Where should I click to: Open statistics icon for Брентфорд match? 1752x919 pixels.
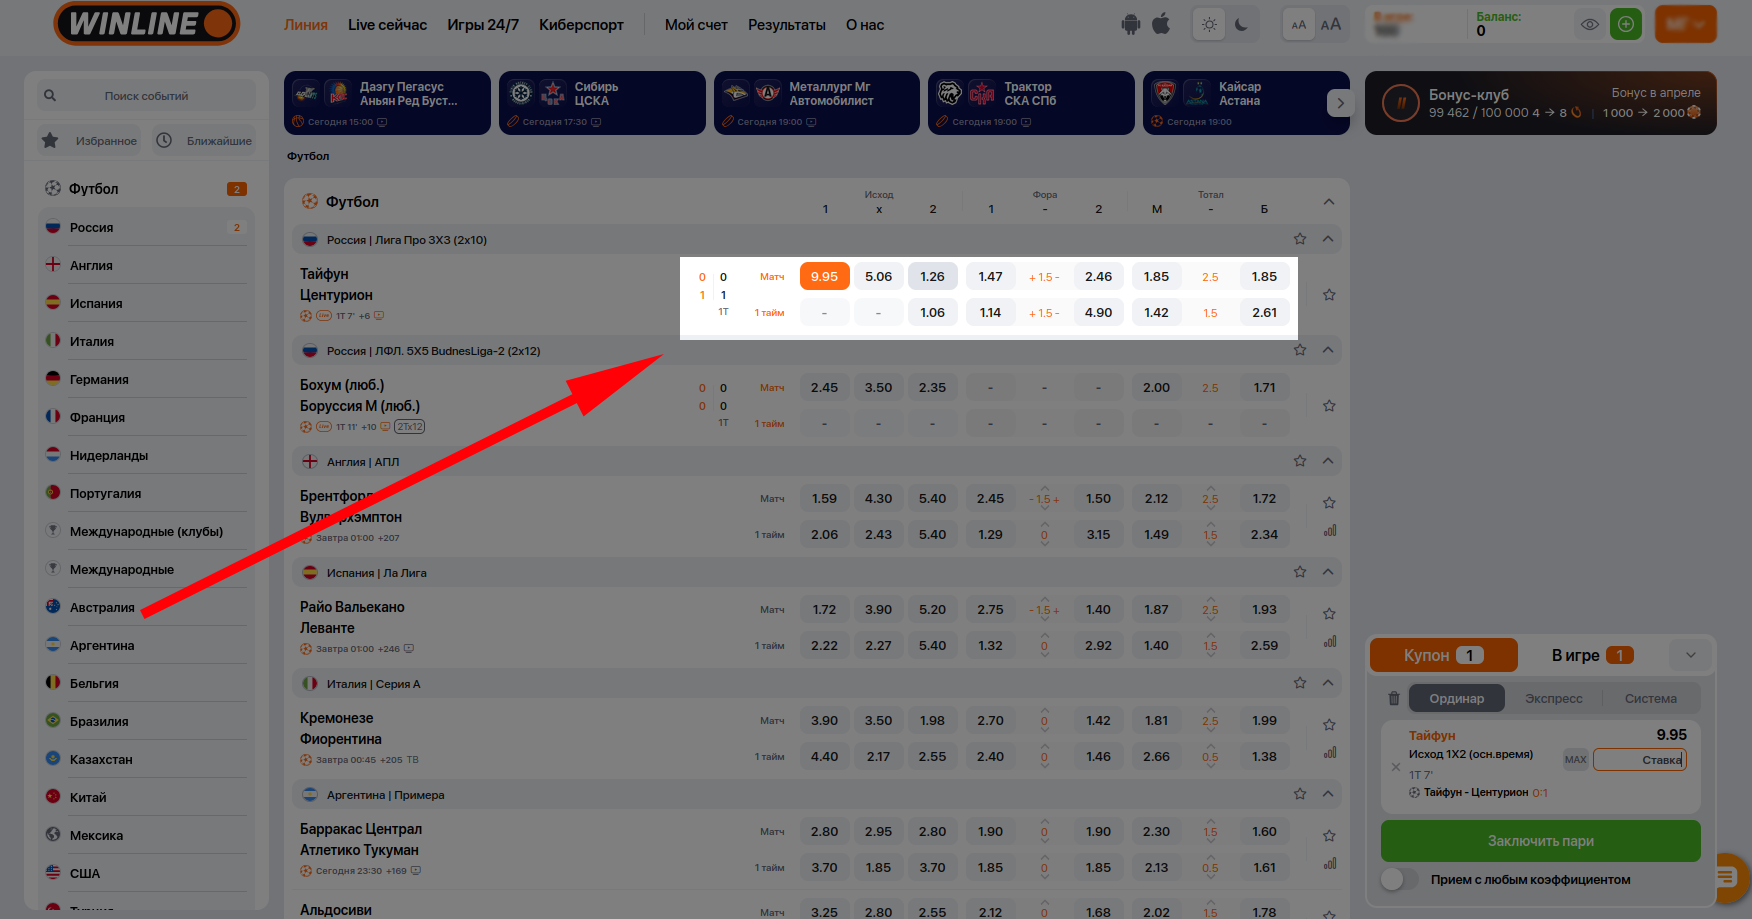click(1330, 531)
